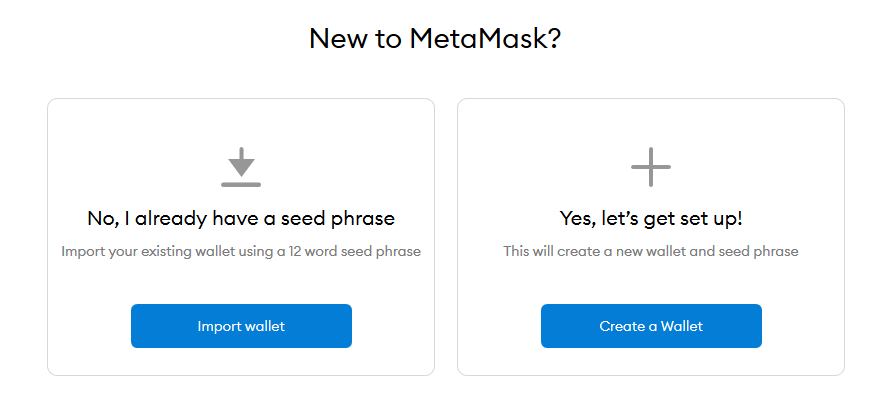The height and width of the screenshot is (412, 894).
Task: Select the new wallet setup card
Action: point(651,120)
